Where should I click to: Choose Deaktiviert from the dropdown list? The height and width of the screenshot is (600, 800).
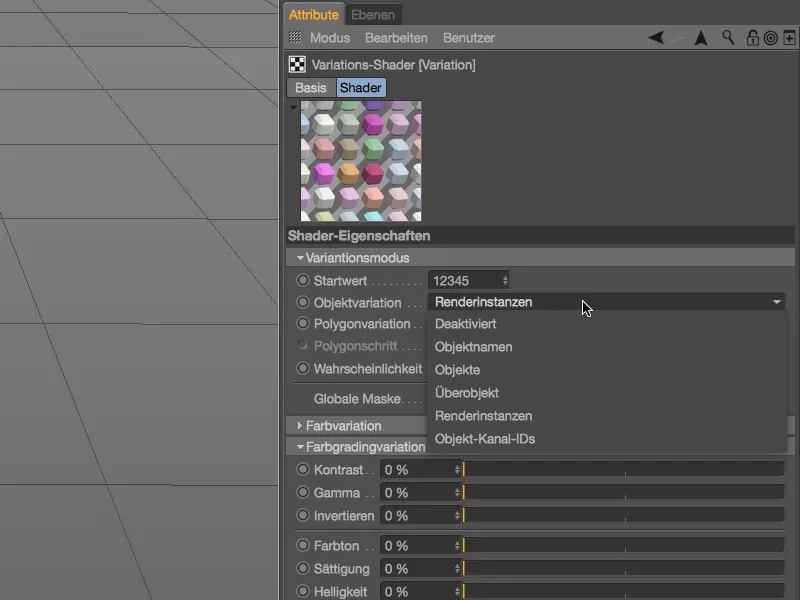(607, 324)
